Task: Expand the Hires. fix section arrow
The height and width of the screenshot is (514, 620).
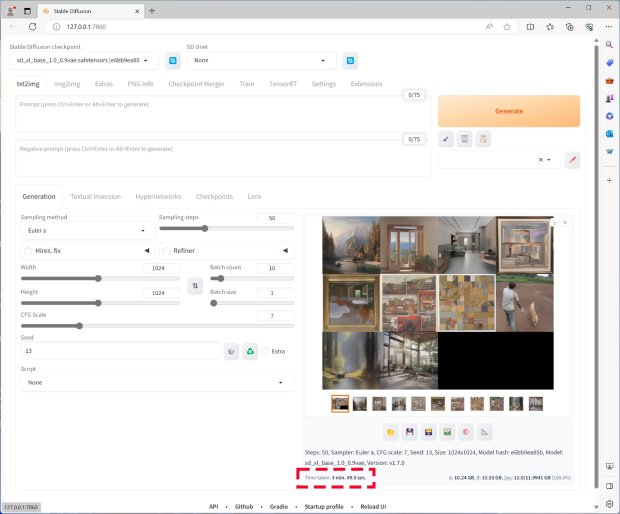Action: (147, 250)
